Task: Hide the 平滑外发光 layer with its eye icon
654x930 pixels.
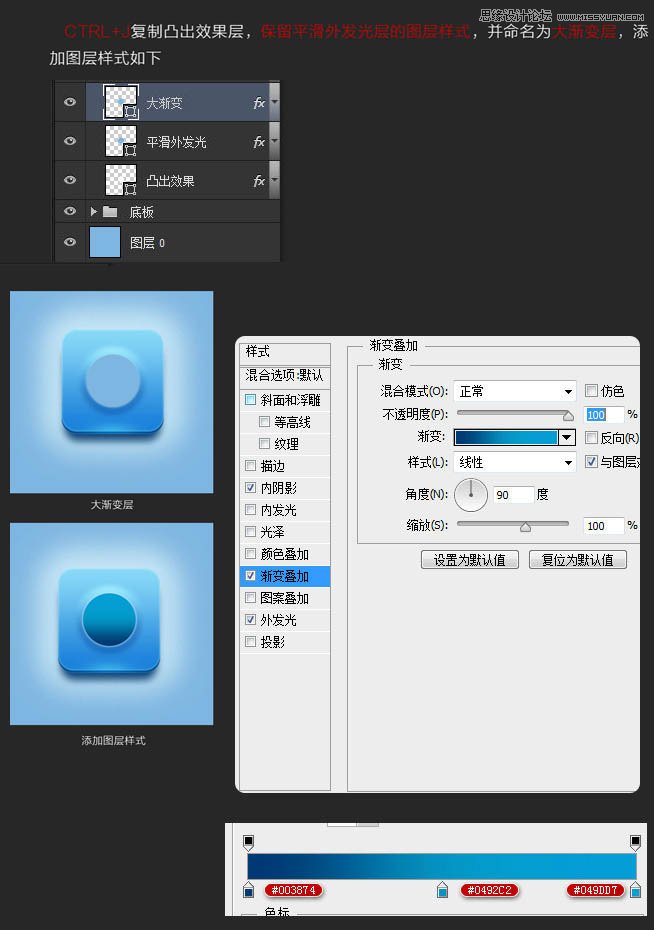Action: pos(70,141)
